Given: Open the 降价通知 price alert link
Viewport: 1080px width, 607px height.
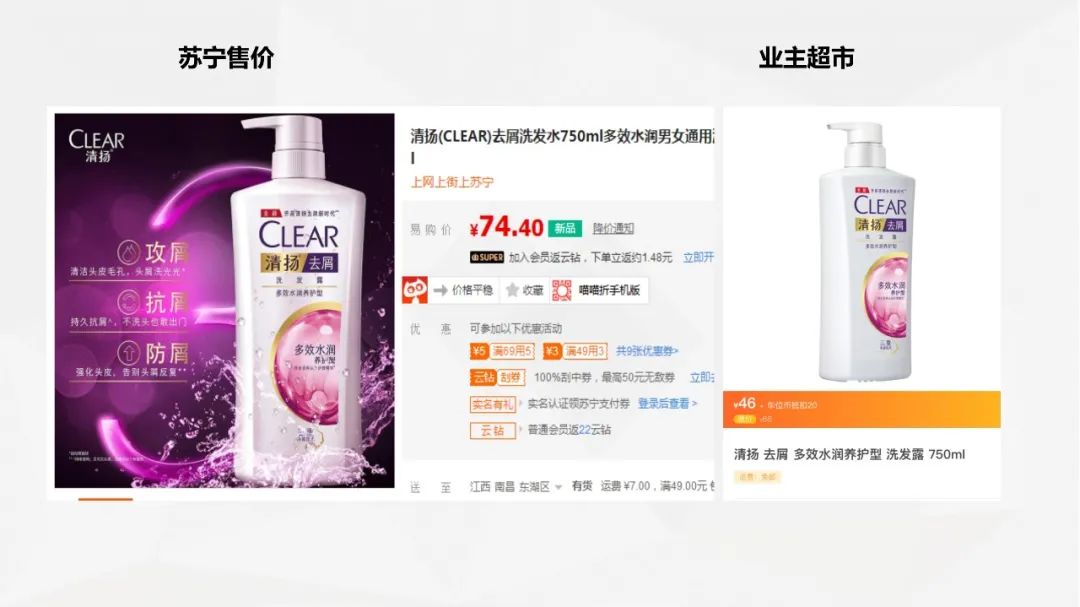Looking at the screenshot, I should [x=613, y=228].
